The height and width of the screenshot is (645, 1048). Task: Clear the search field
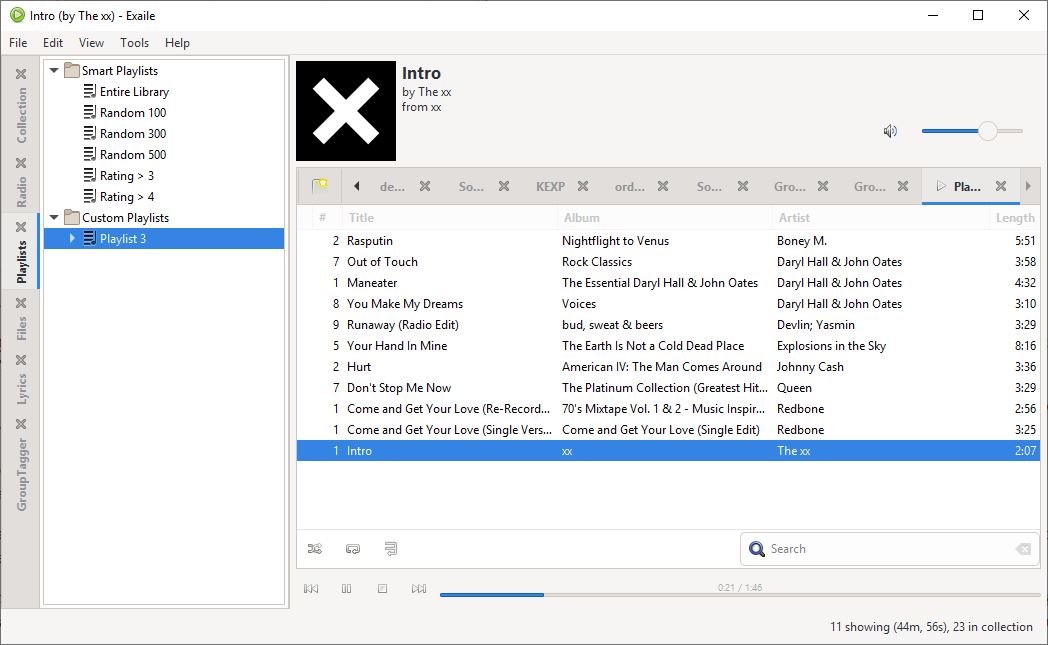[x=1022, y=549]
